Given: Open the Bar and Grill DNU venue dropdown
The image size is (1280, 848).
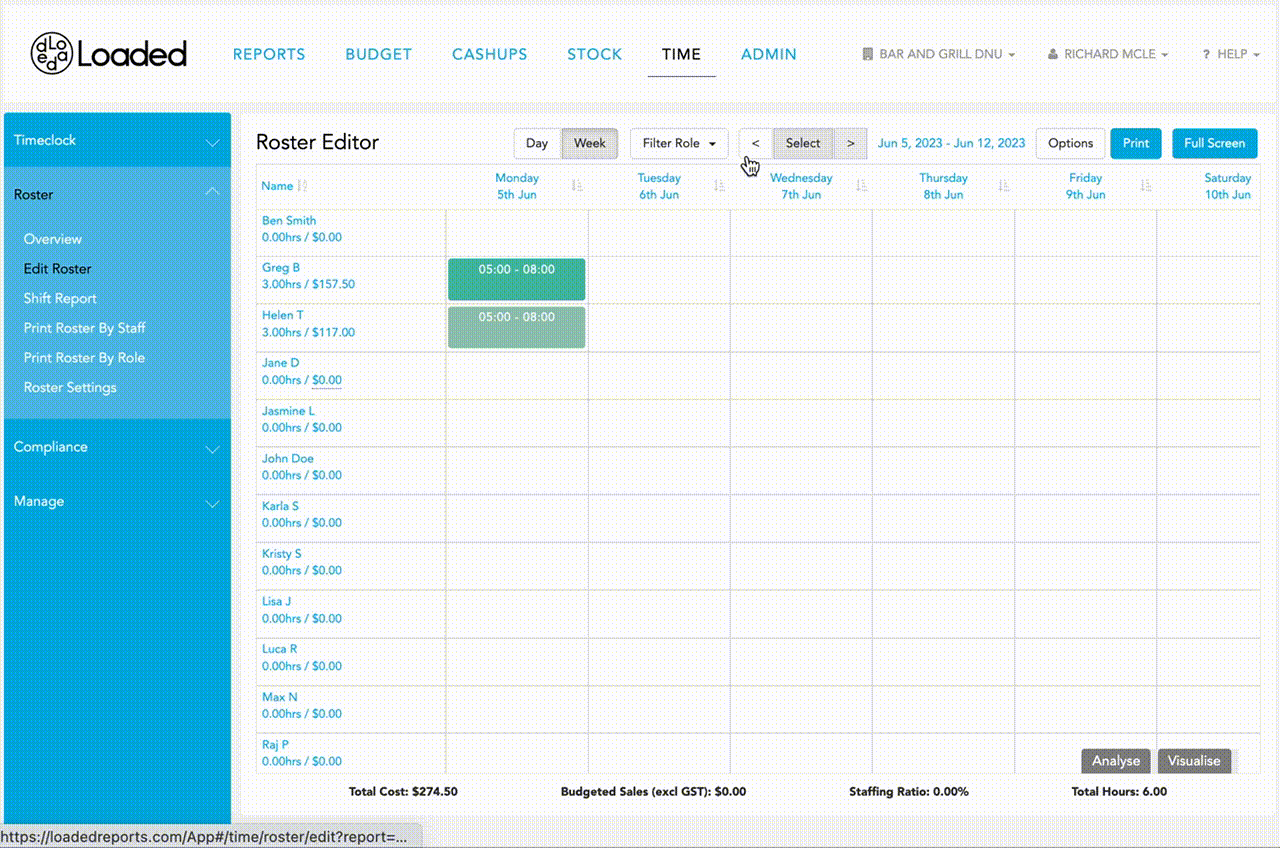Looking at the screenshot, I should [939, 54].
